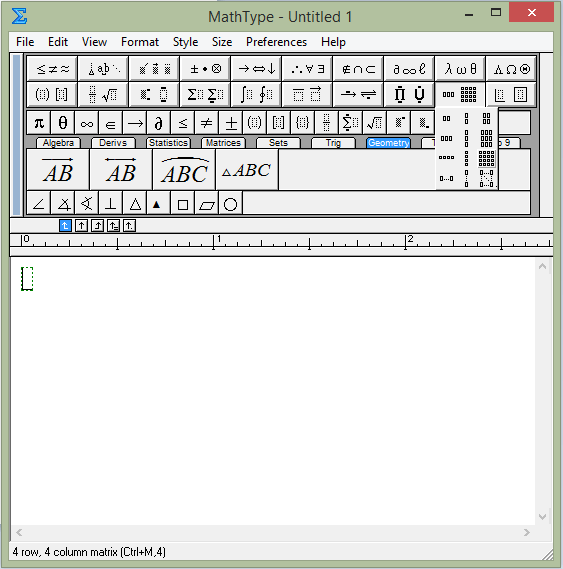Insert the curly braces template from the small bar
This screenshot has height=569, width=563.
tap(302, 123)
